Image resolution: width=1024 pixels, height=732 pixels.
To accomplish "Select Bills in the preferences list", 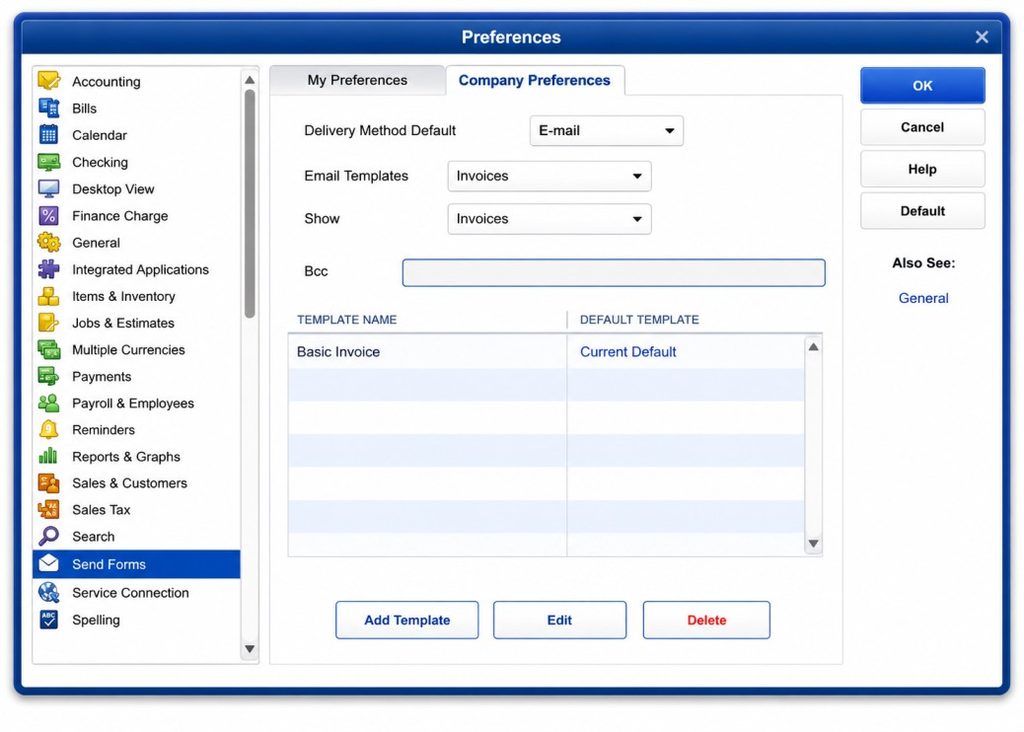I will click(x=136, y=108).
